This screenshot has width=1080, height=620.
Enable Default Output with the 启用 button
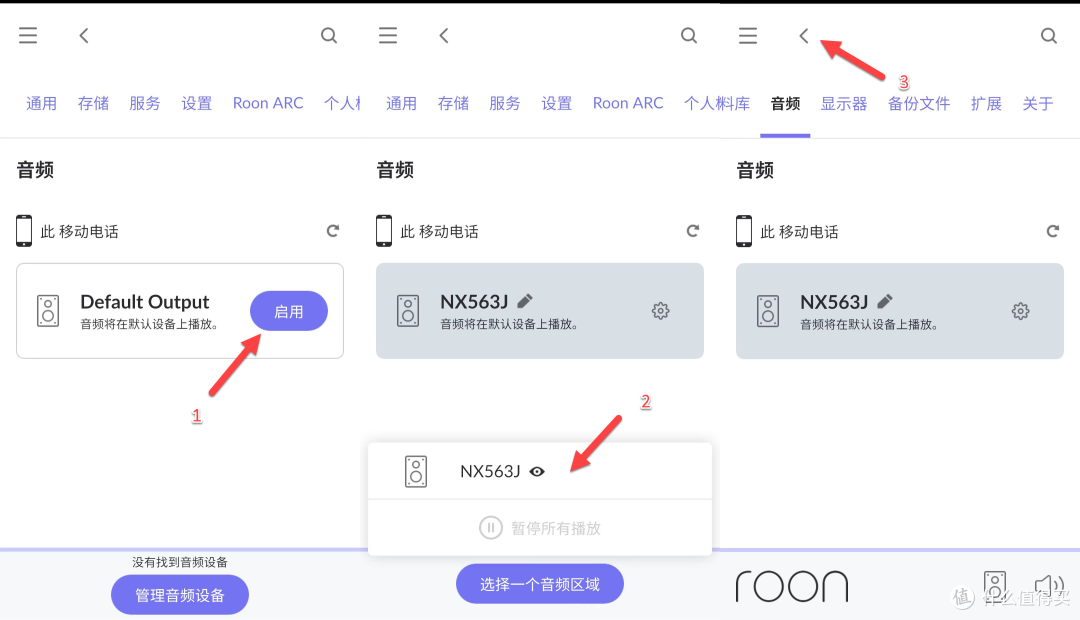(289, 311)
